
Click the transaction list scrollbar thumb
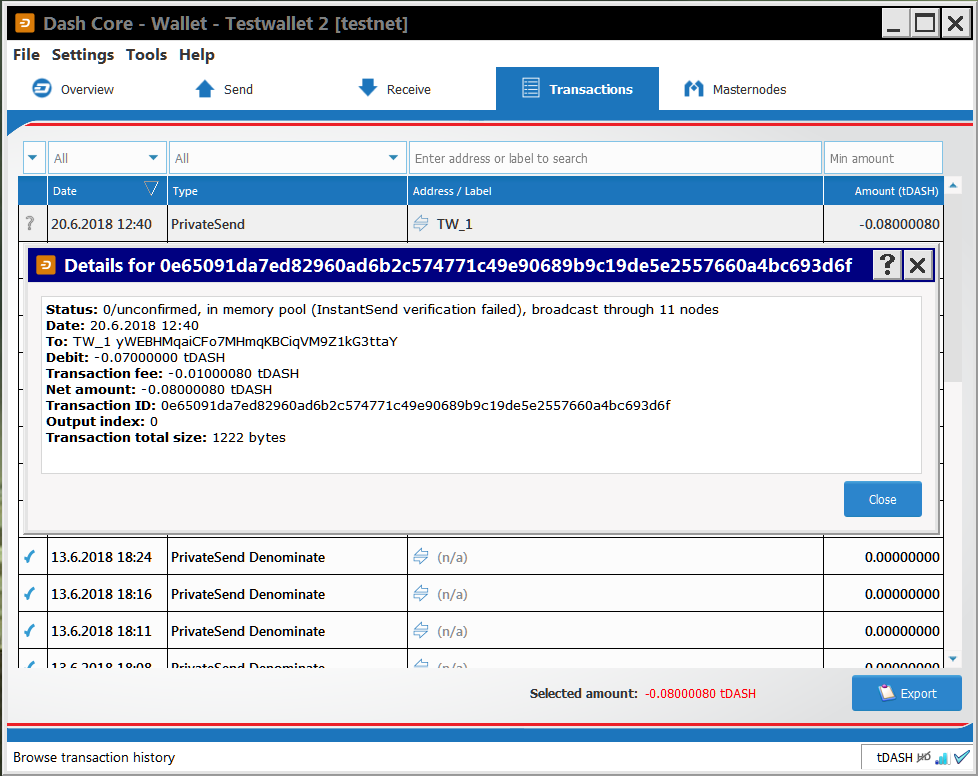(953, 287)
